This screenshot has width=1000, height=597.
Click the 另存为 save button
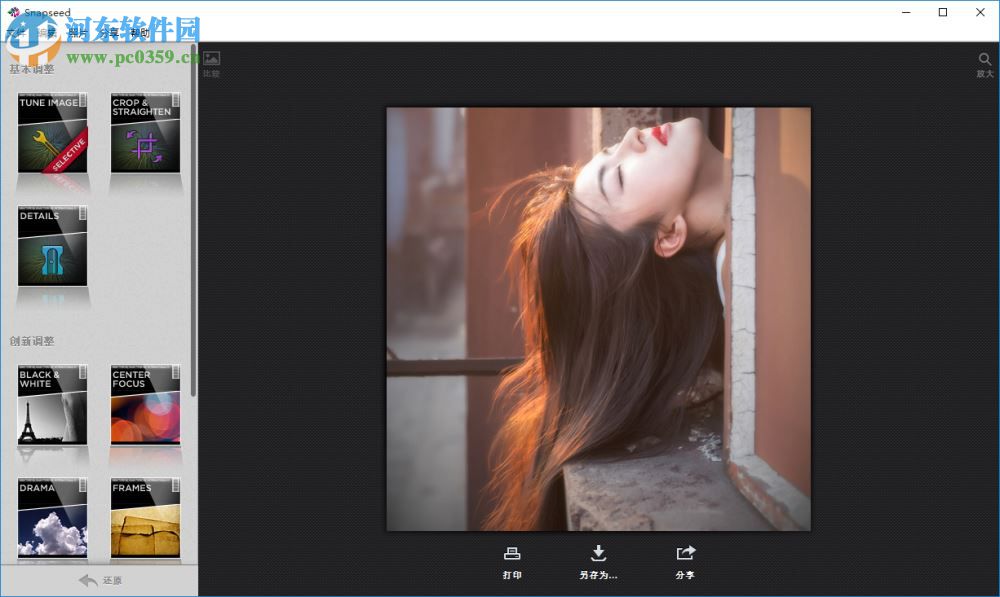[x=599, y=560]
